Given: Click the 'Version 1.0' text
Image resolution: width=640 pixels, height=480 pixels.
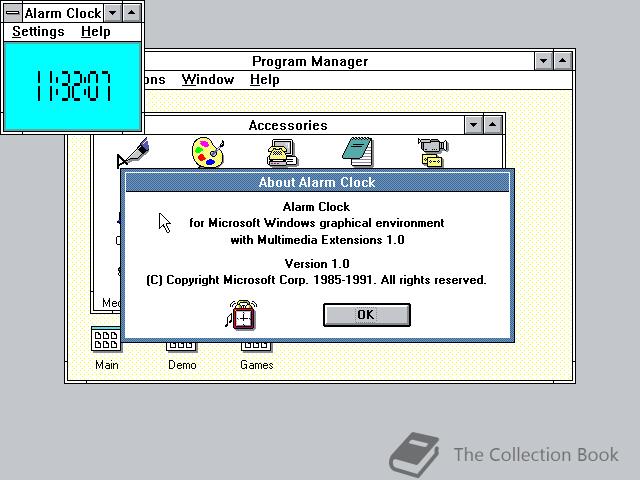Looking at the screenshot, I should [x=317, y=264].
